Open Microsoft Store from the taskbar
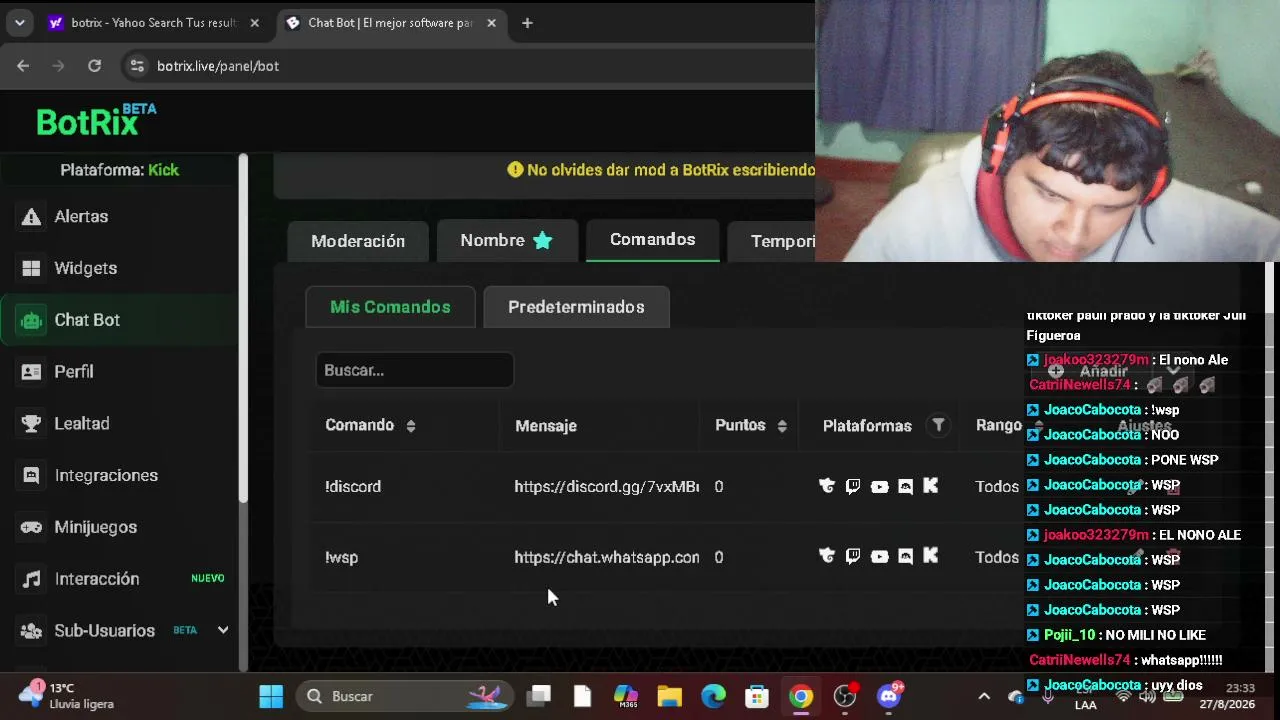Viewport: 1280px width, 720px height. pos(757,696)
